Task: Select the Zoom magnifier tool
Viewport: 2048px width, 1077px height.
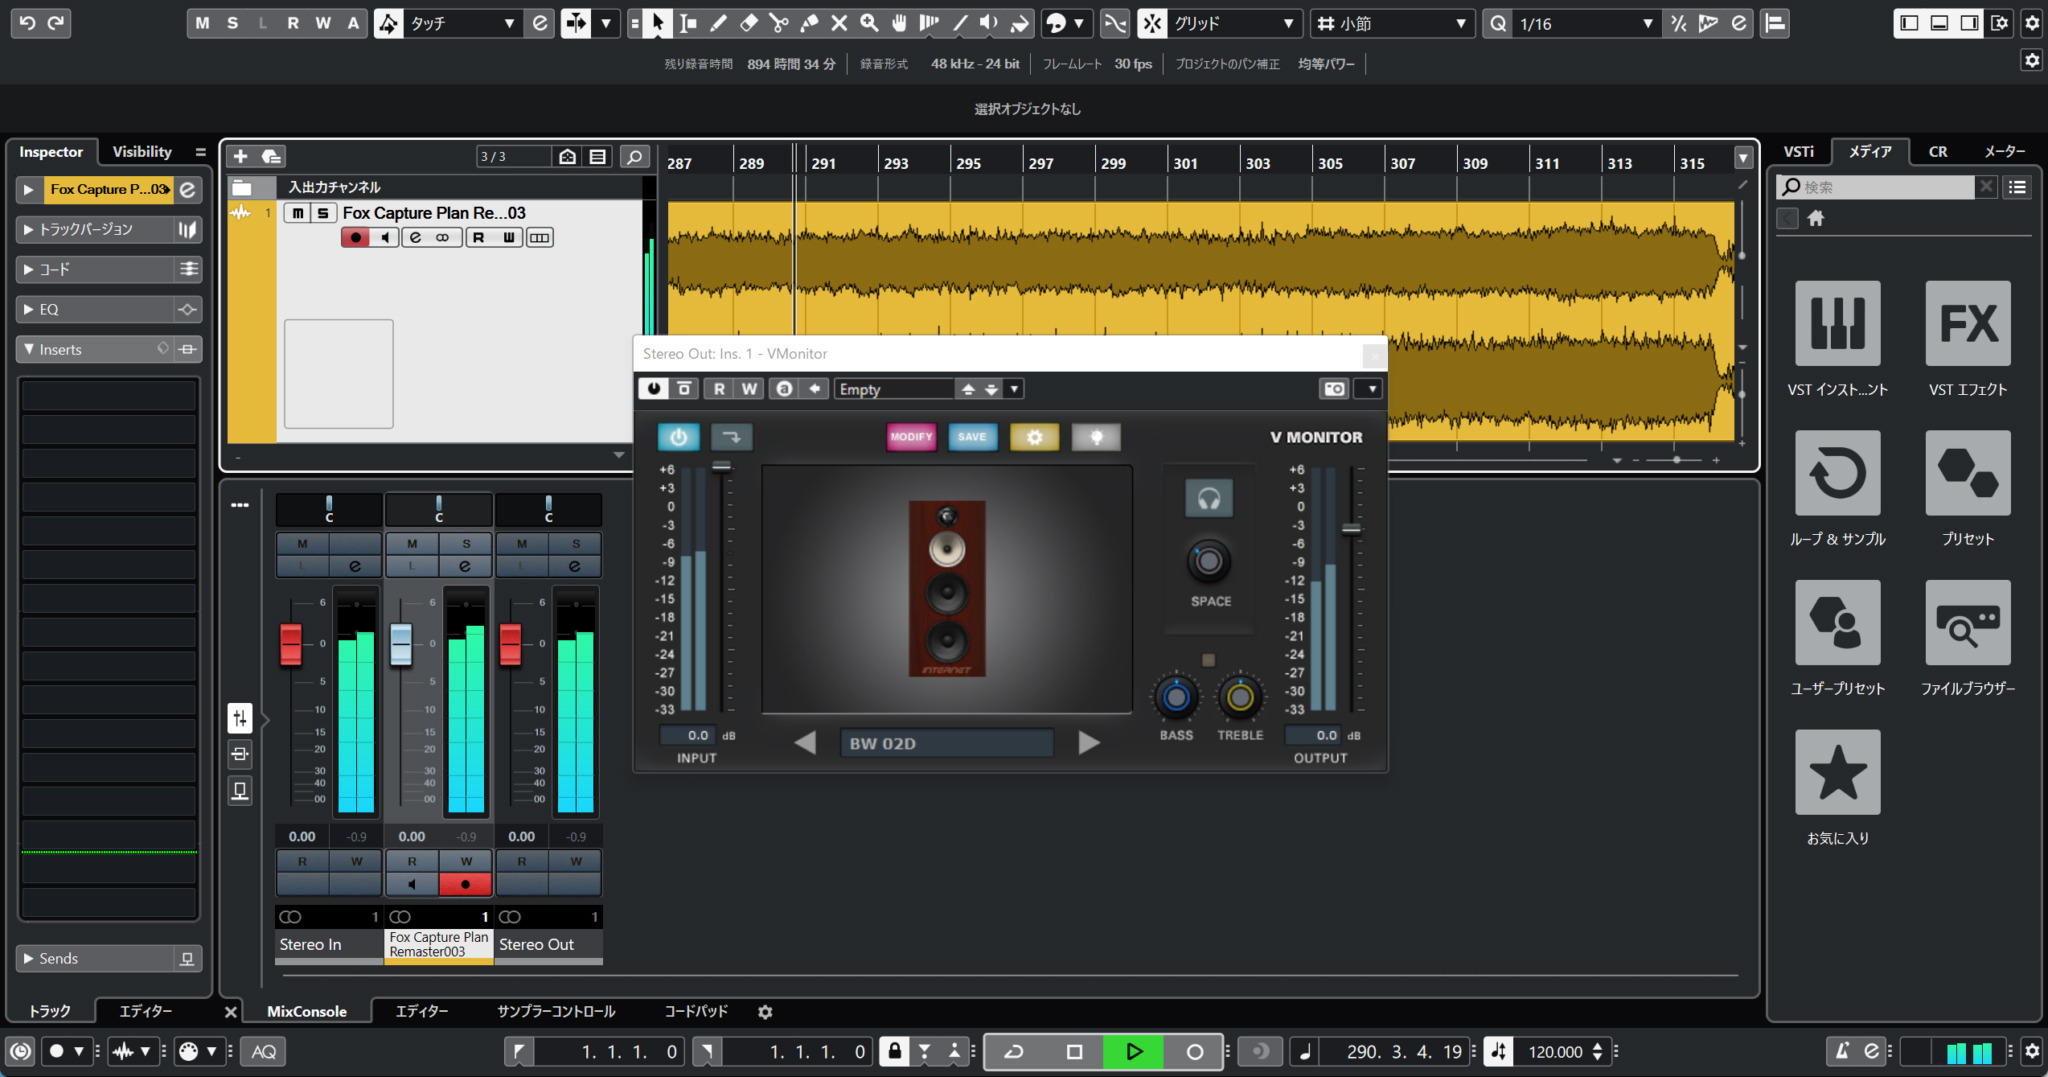Action: coord(869,23)
